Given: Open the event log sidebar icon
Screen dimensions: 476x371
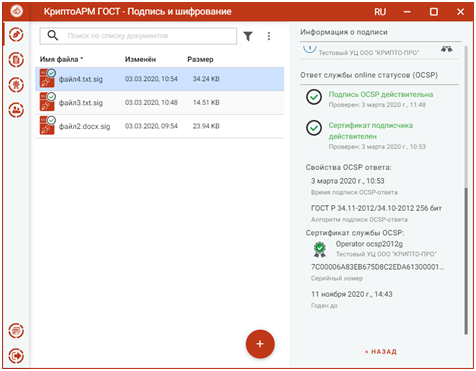Looking at the screenshot, I should 16,331.
